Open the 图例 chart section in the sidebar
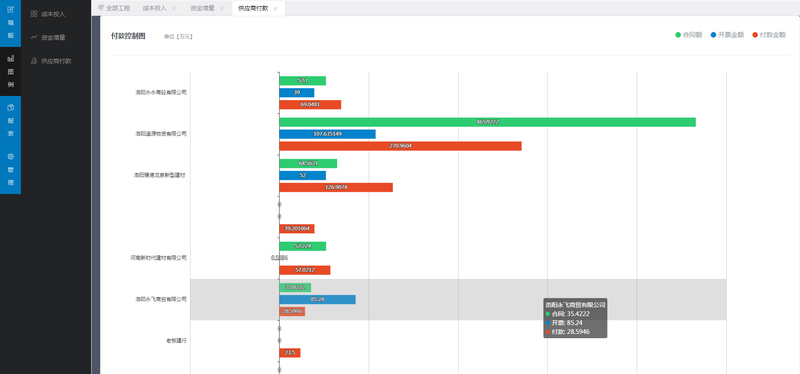The width and height of the screenshot is (800, 374). 10,71
